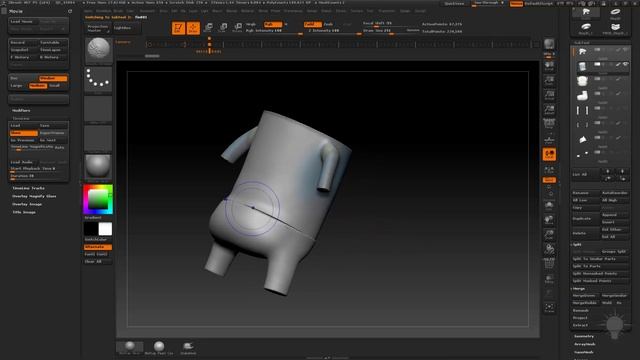Expand the Timeline Tracks section
The width and height of the screenshot is (640, 360).
pos(29,188)
